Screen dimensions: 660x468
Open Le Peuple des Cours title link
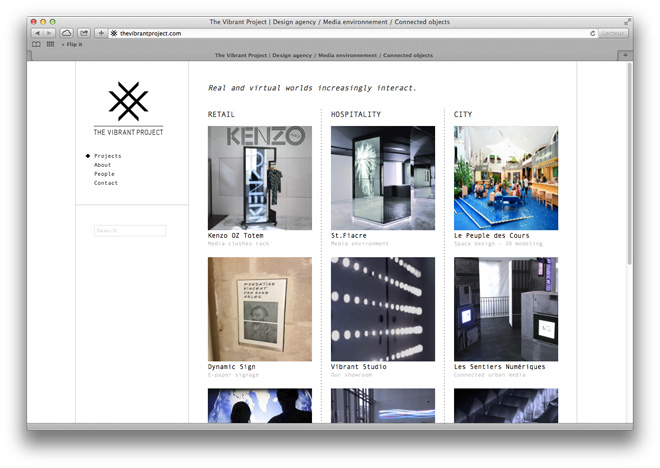(492, 236)
